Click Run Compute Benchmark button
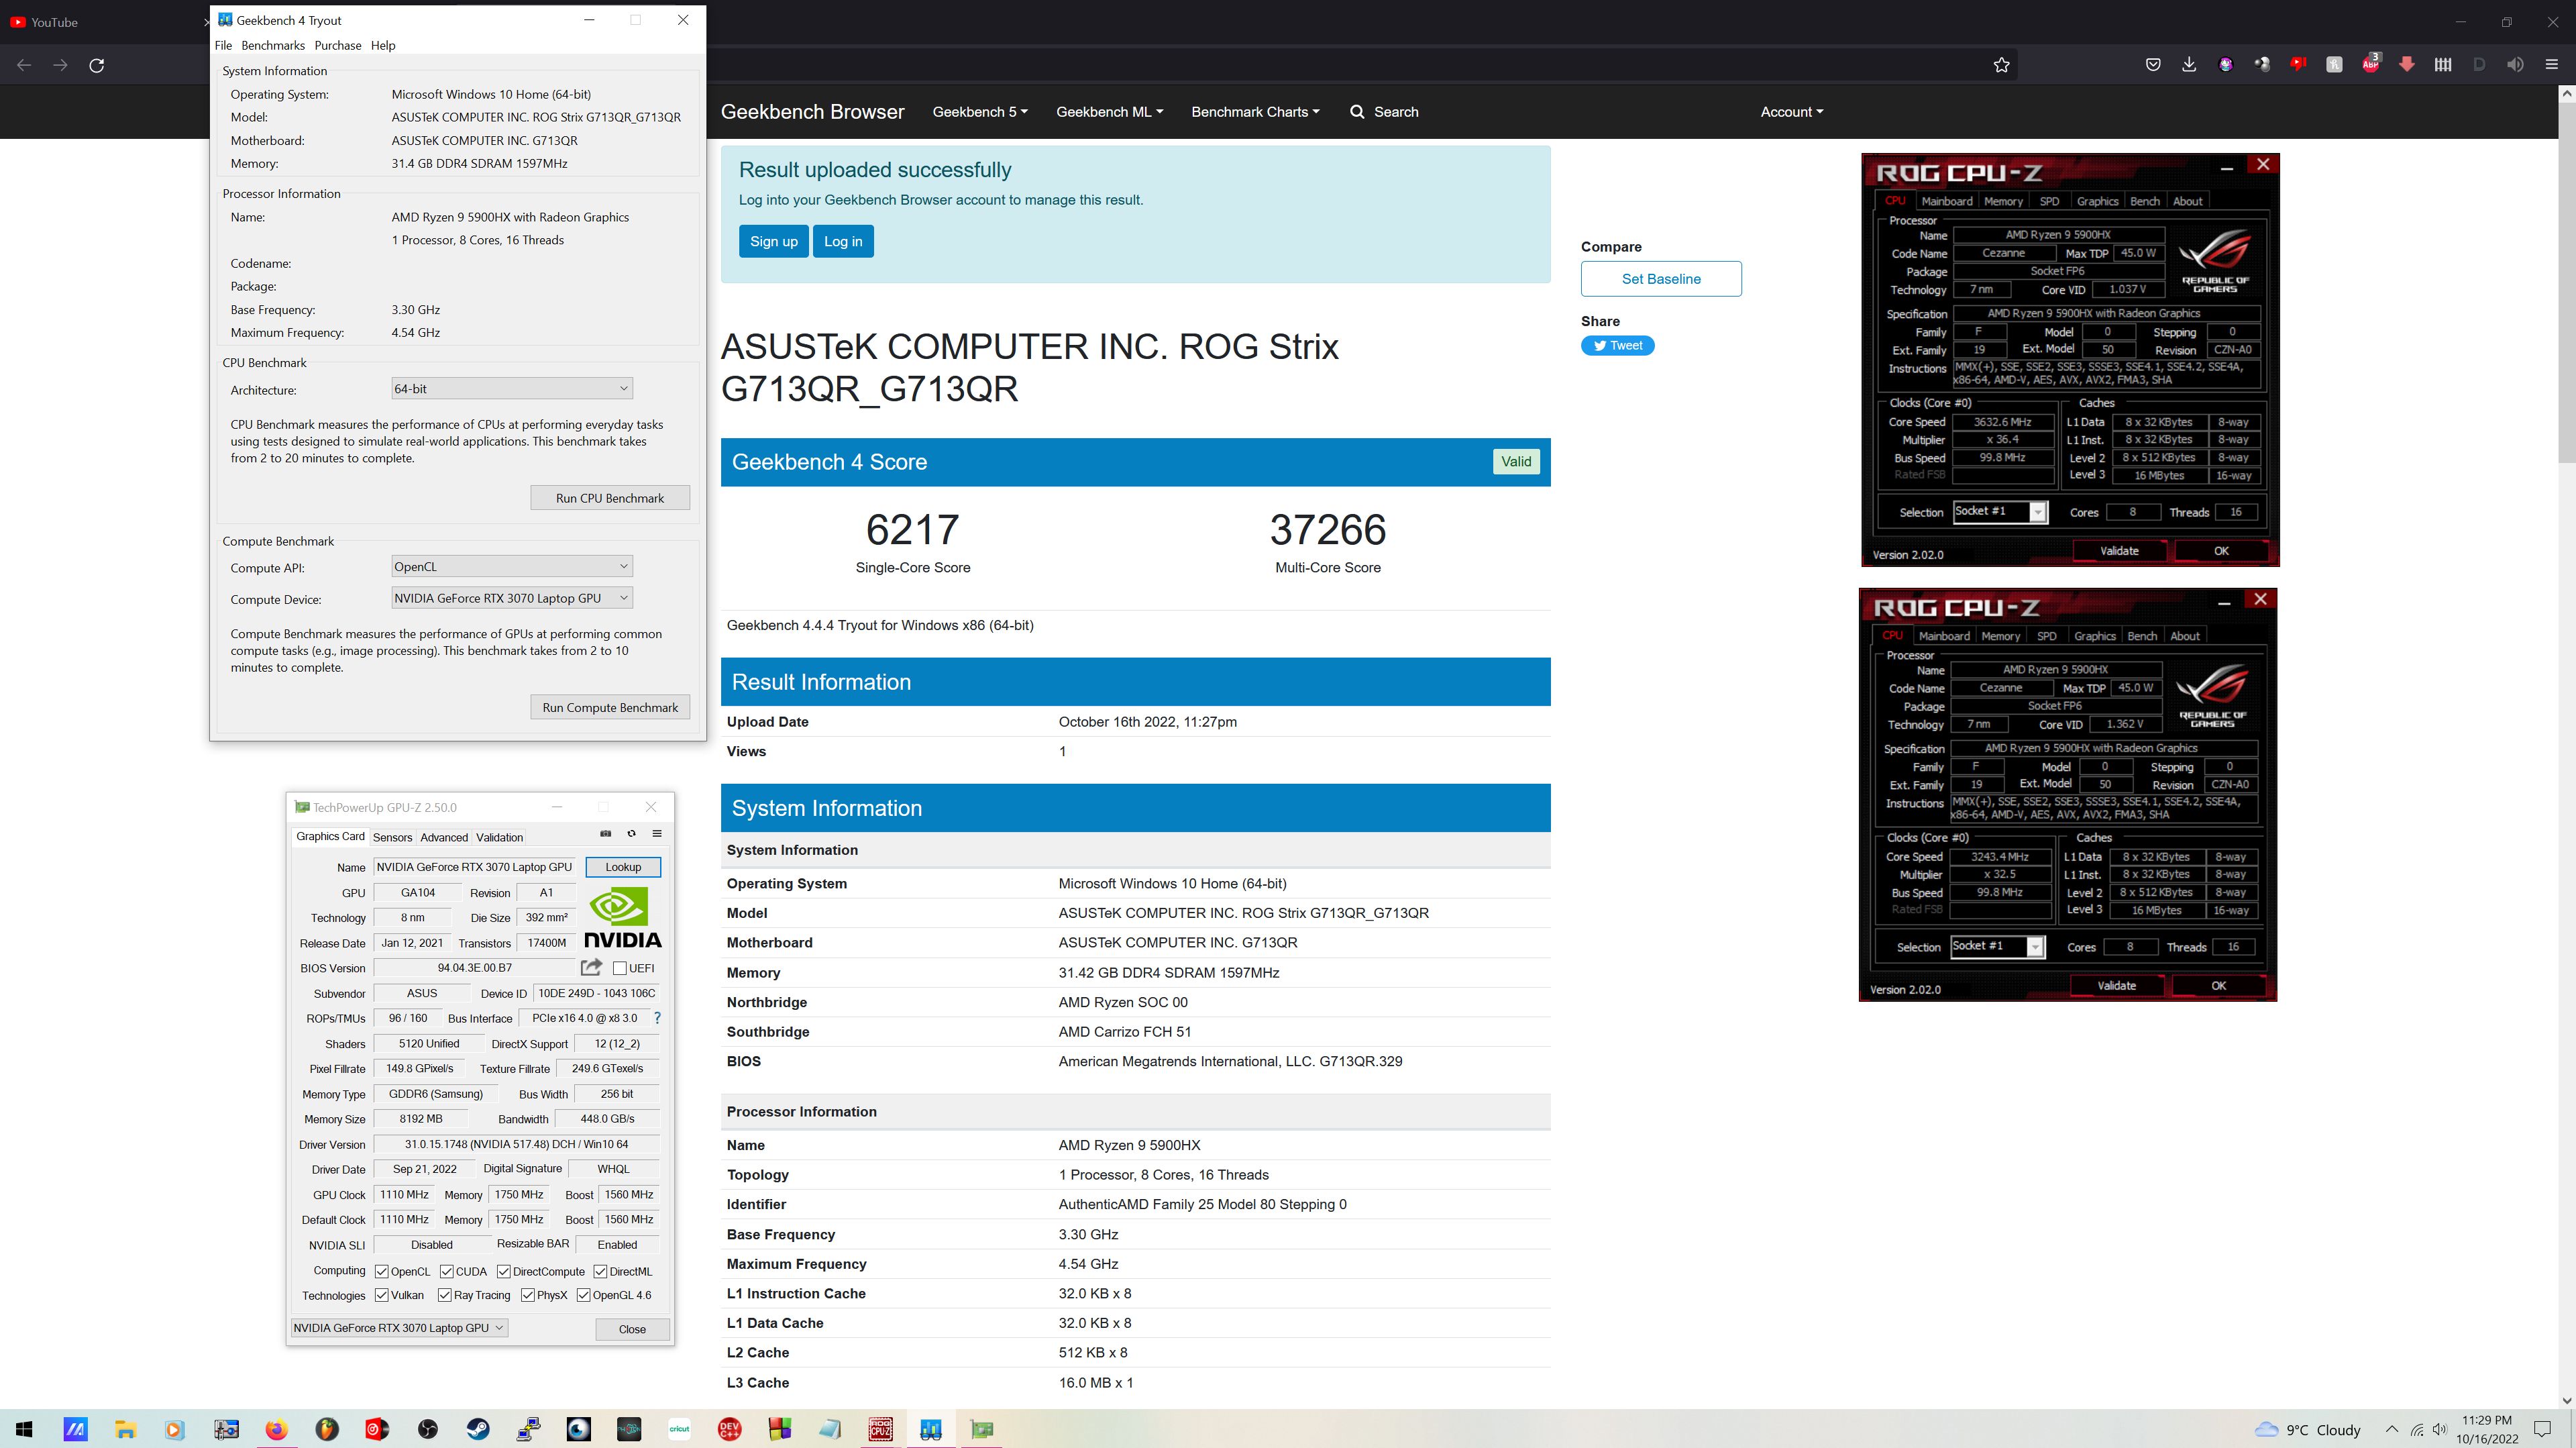 pos(610,707)
